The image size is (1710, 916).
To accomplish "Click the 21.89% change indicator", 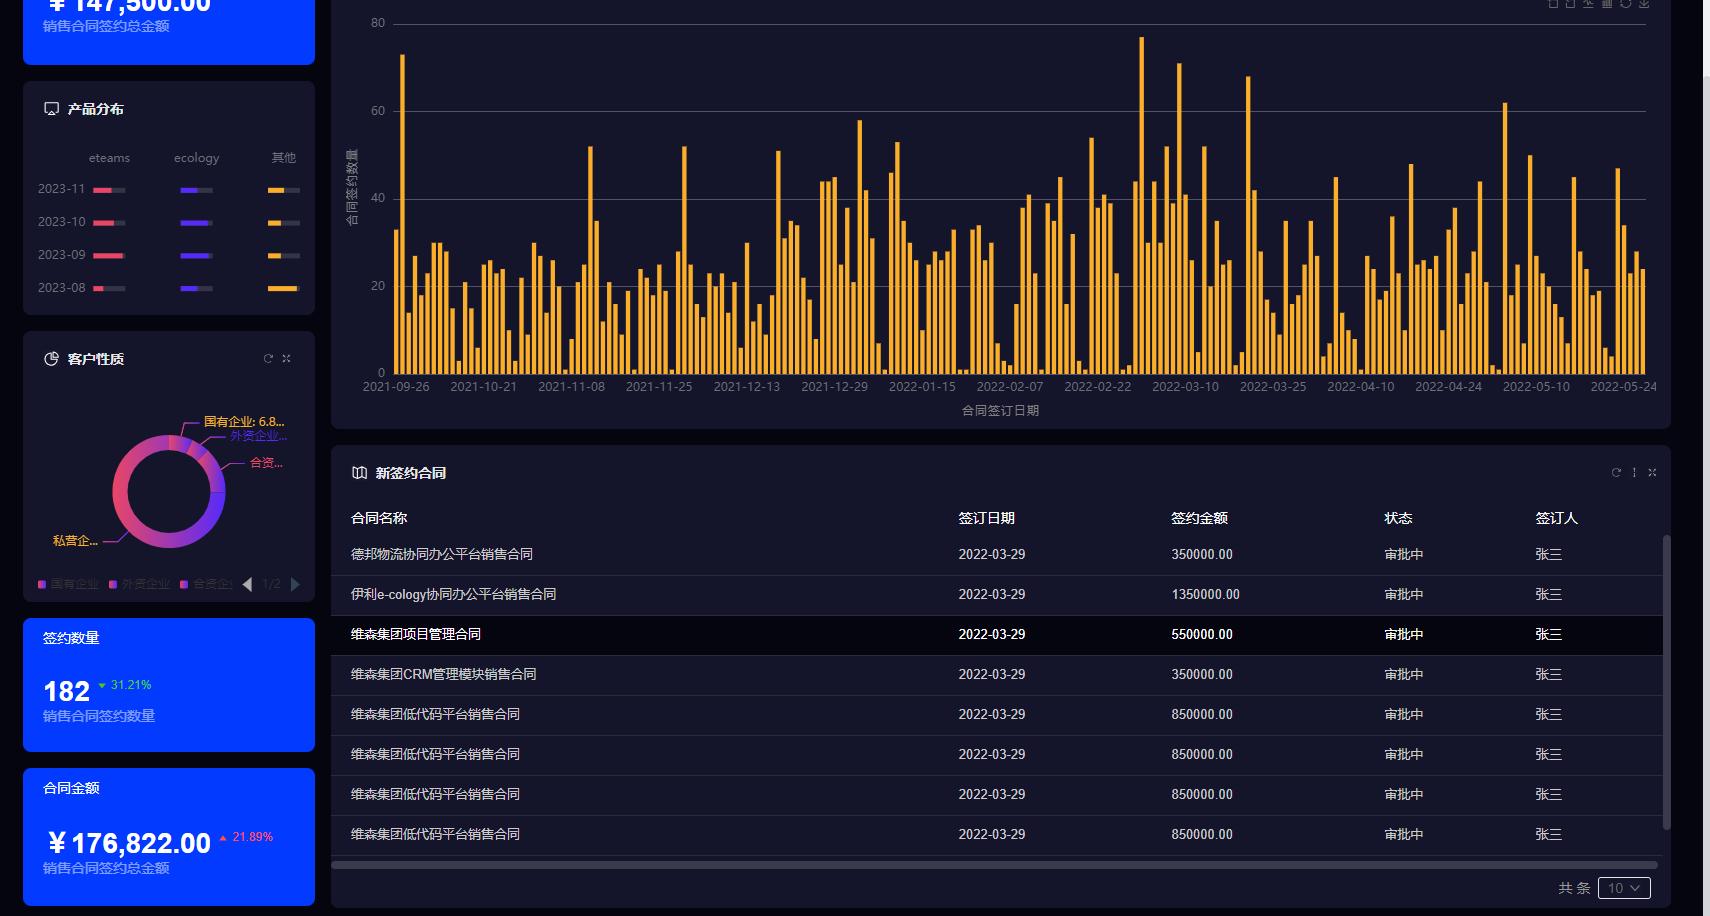I will (x=252, y=837).
